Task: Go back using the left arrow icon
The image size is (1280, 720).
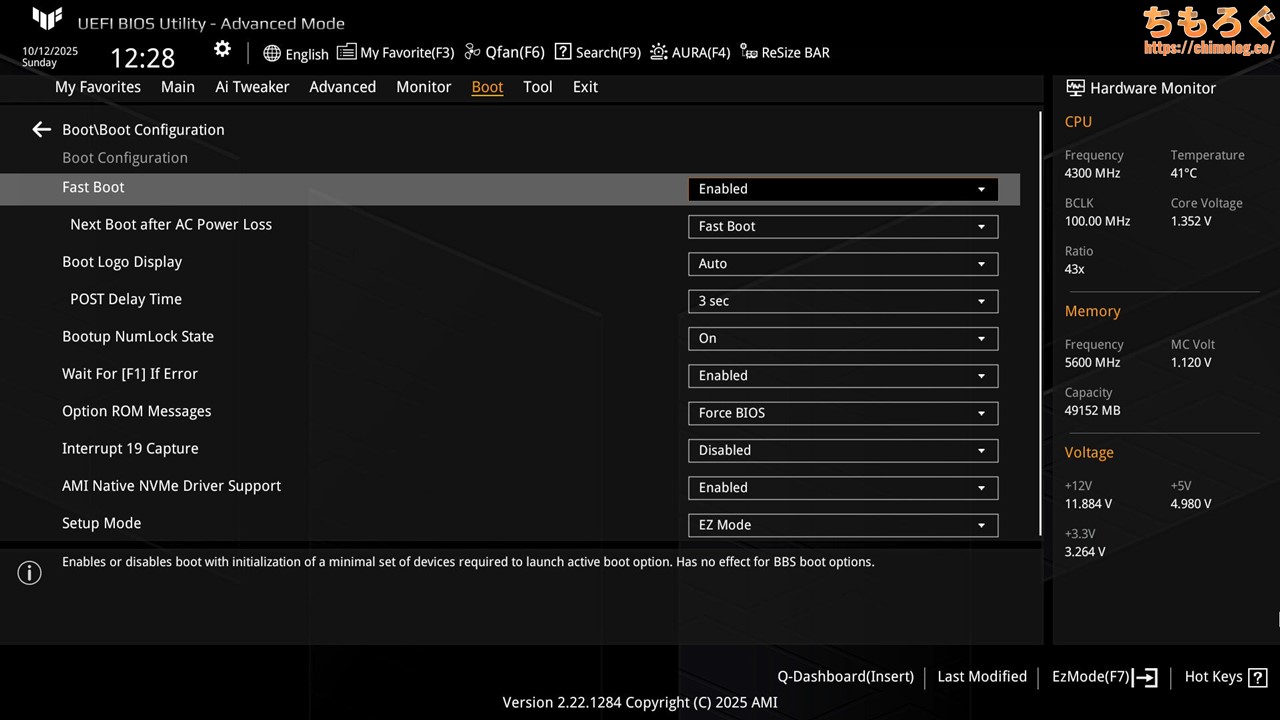Action: (41, 130)
